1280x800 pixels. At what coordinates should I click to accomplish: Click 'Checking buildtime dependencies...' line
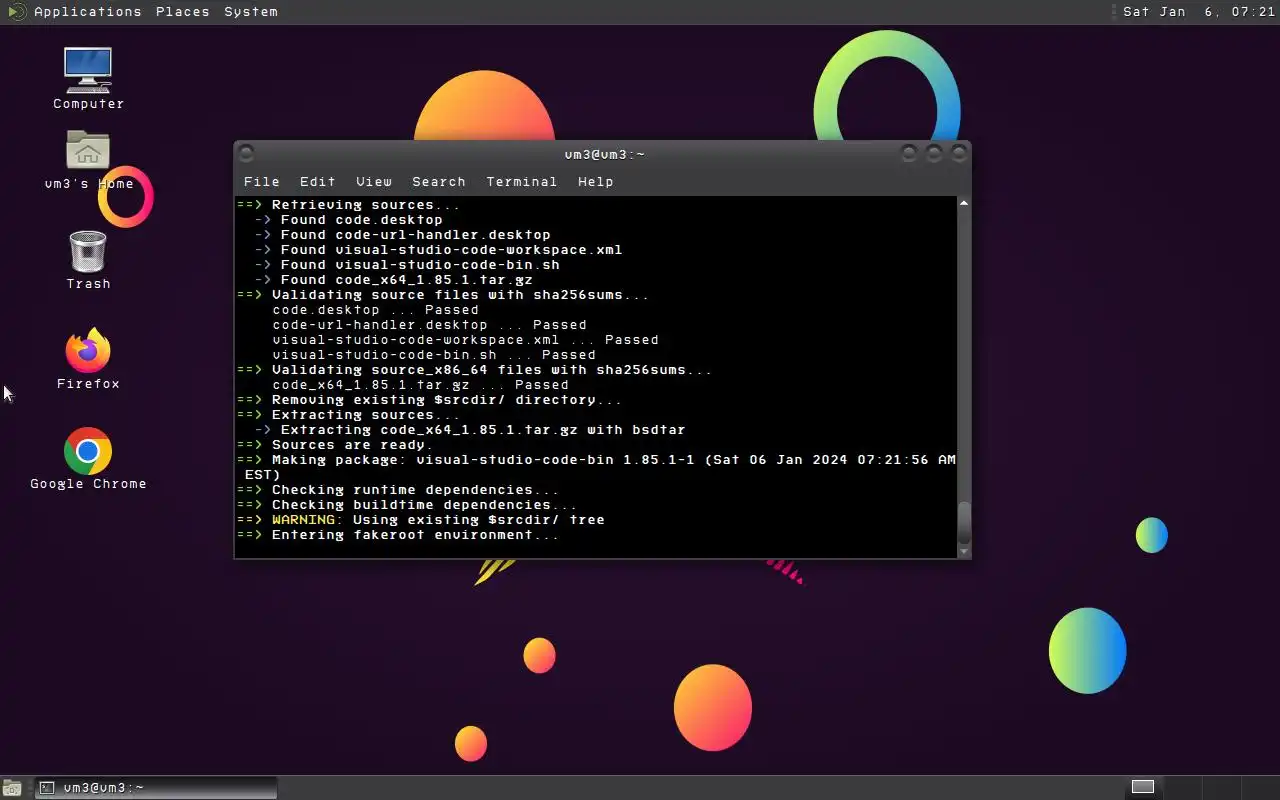[407, 505]
